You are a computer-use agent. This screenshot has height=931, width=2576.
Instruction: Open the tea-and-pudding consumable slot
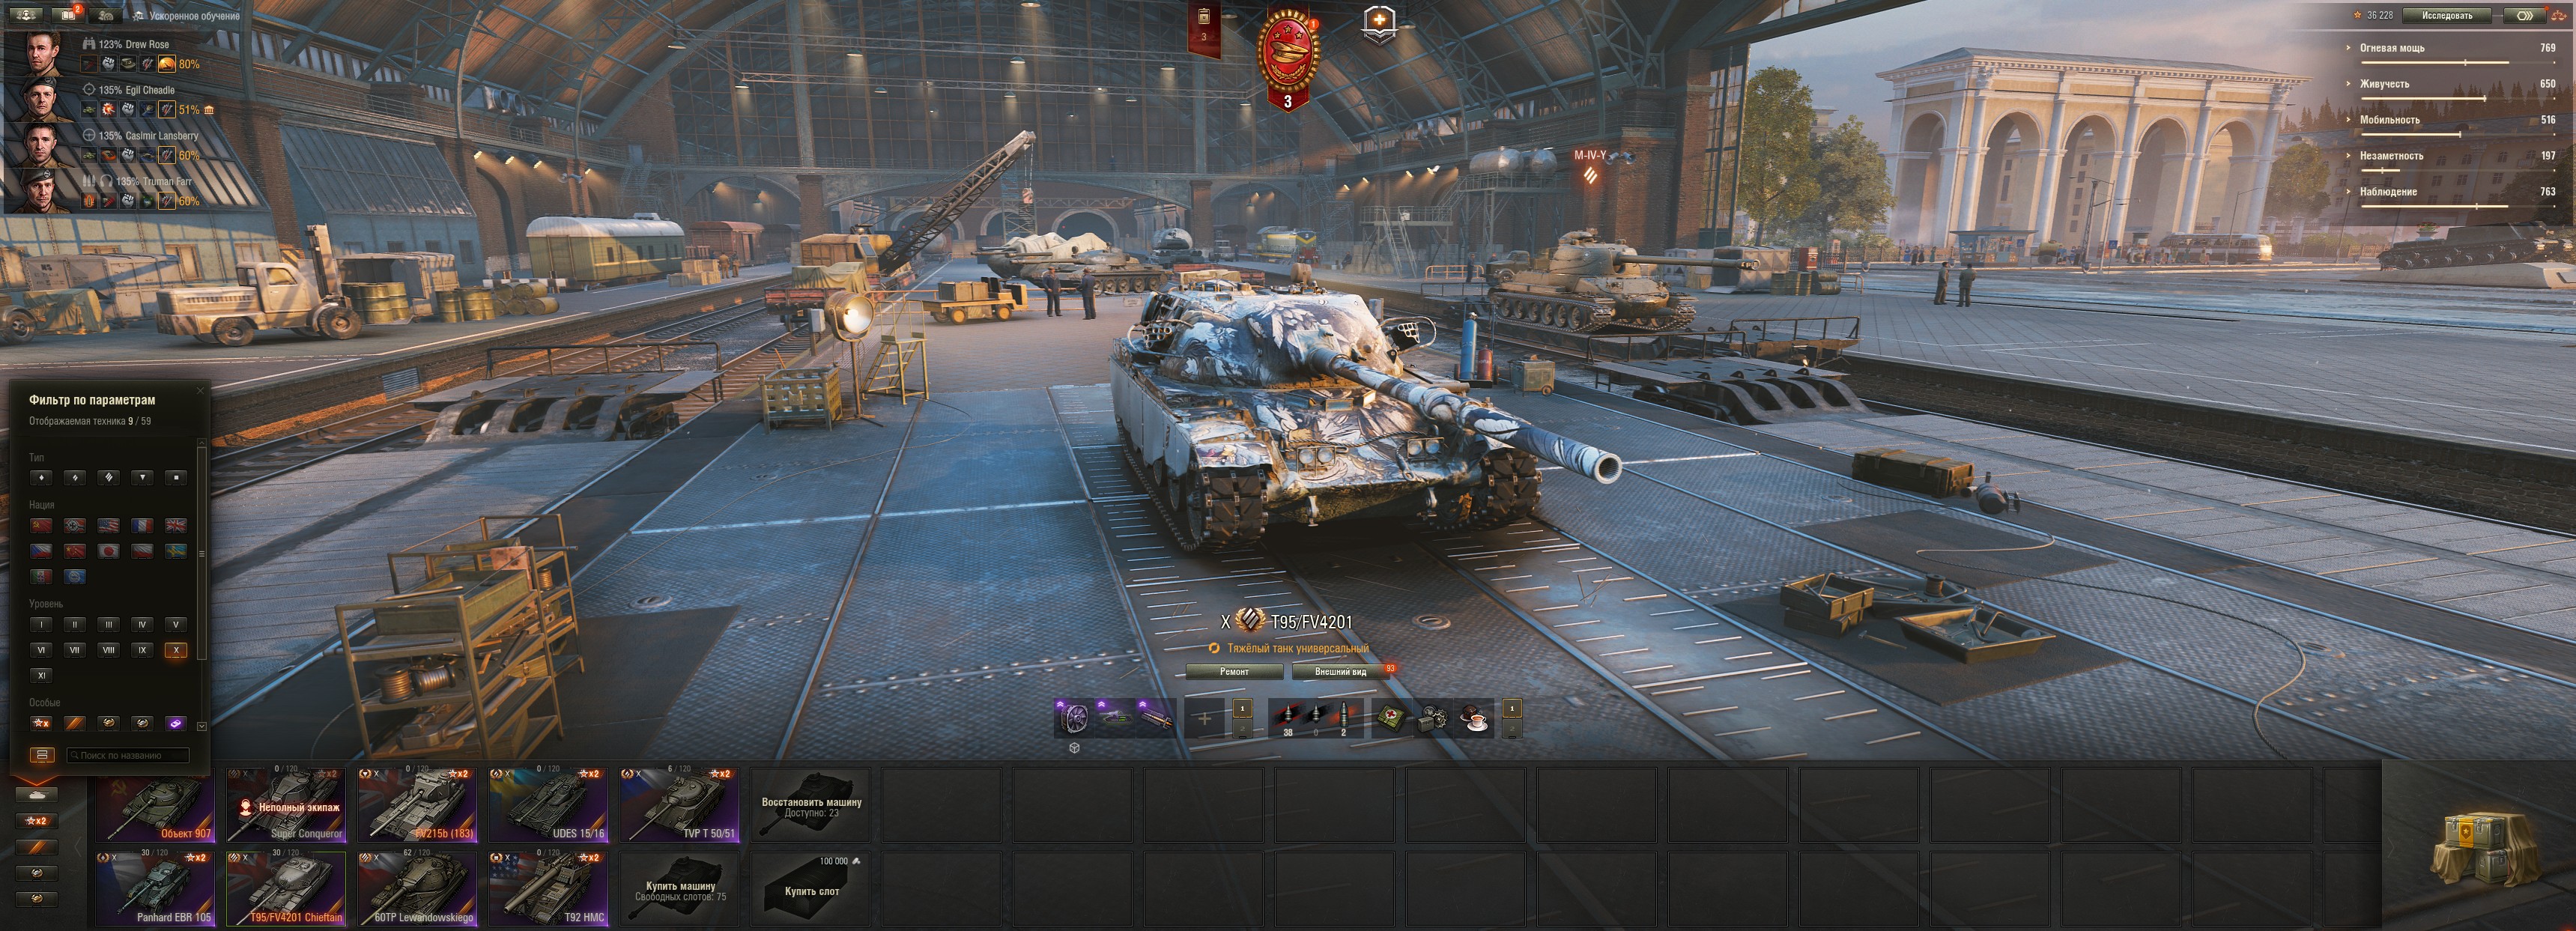coord(1475,717)
